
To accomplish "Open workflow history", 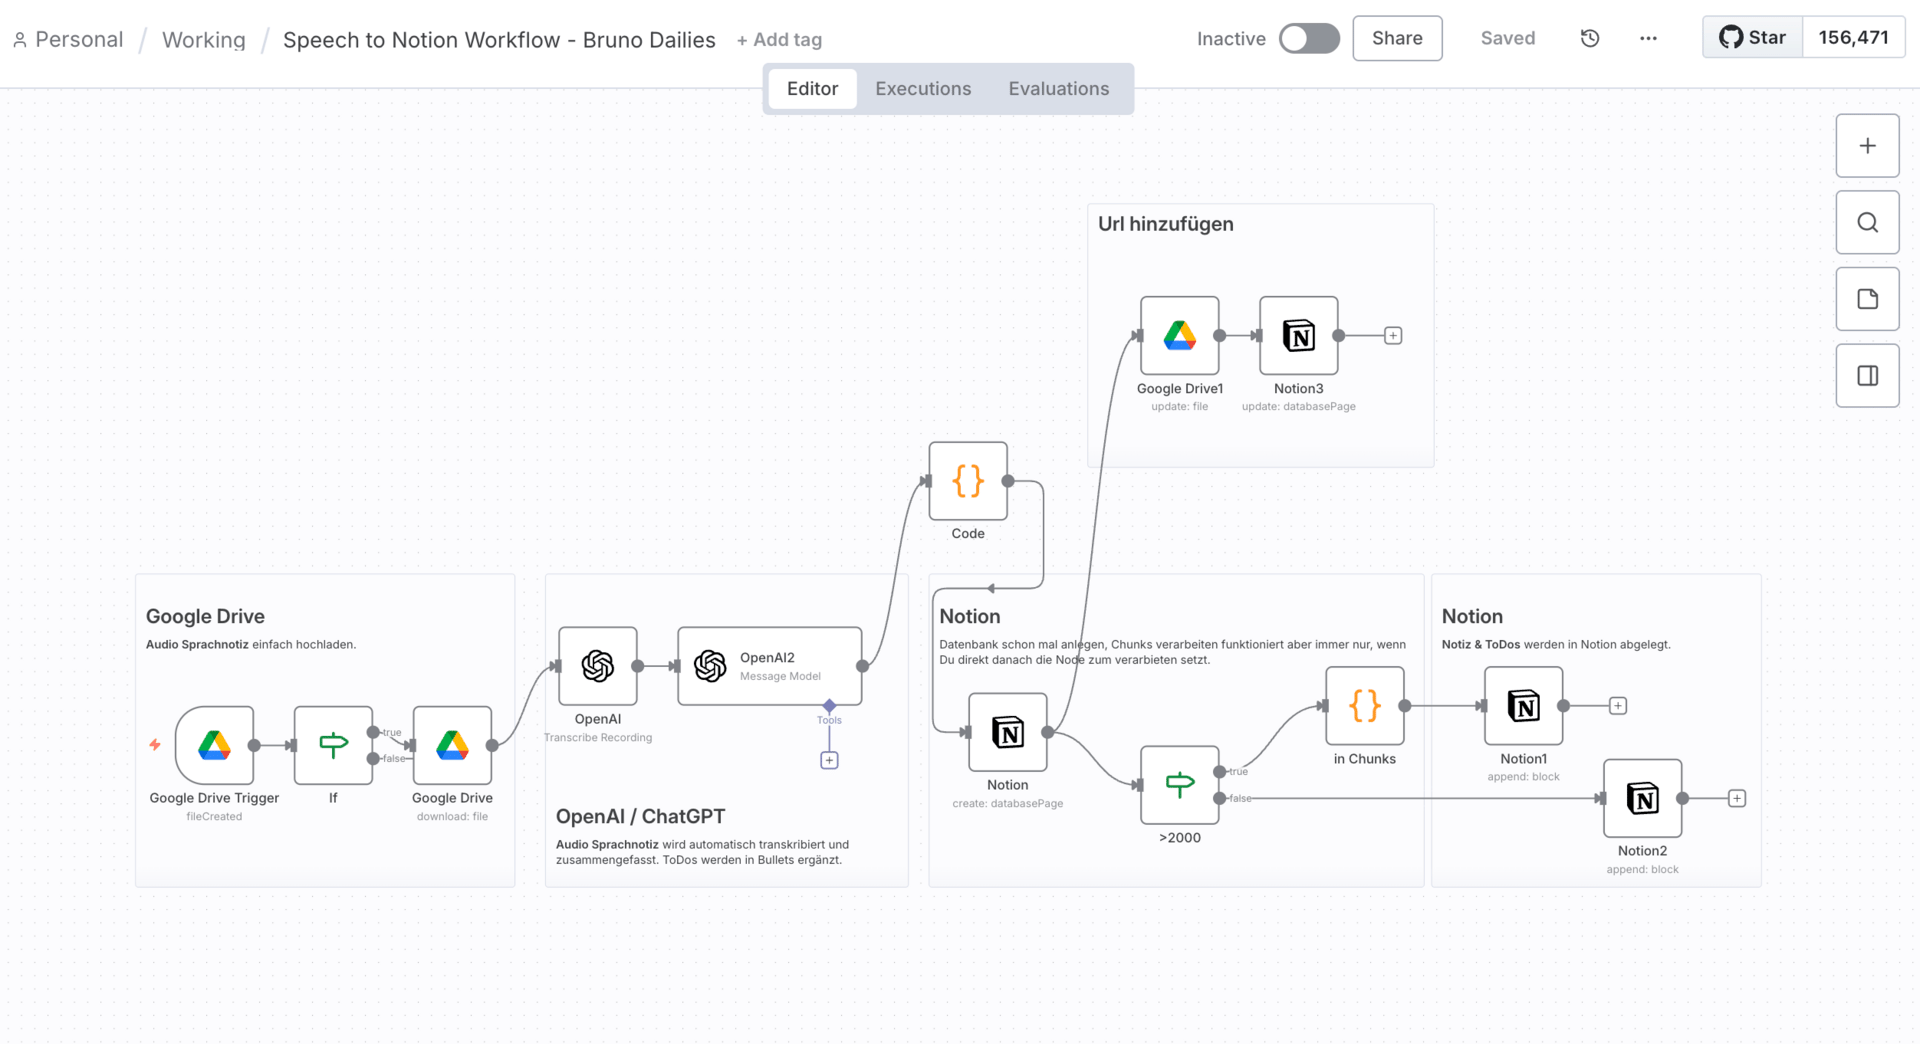I will 1590,38.
